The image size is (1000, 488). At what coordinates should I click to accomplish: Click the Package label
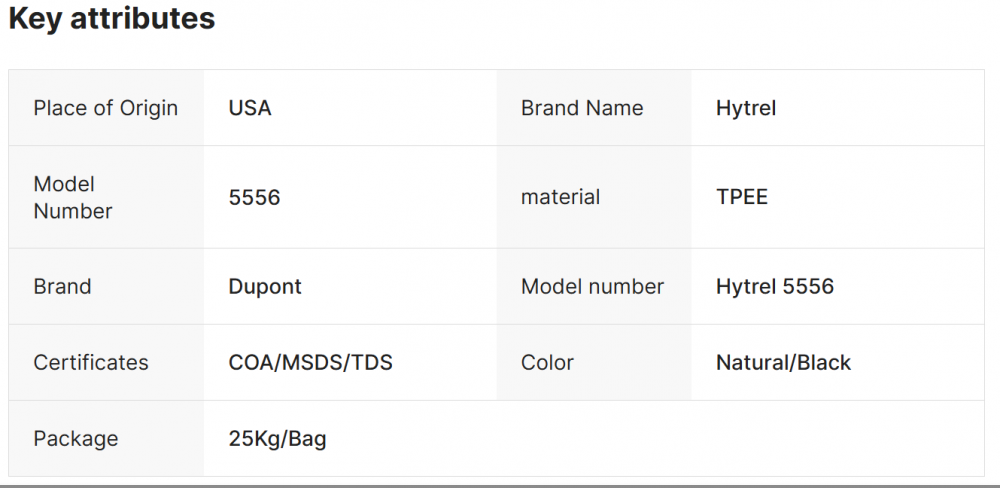coord(76,438)
